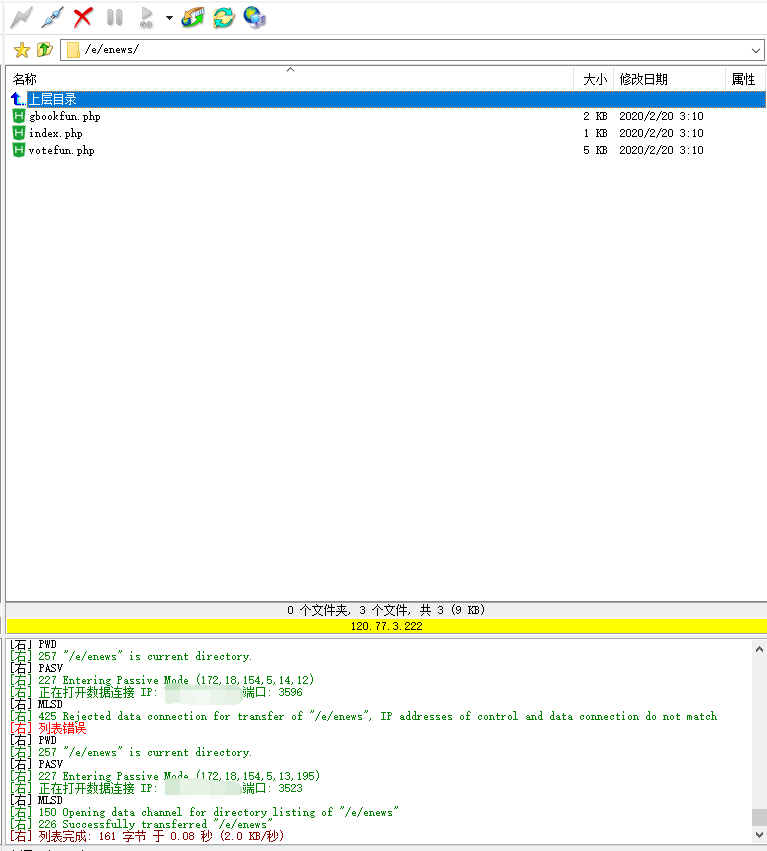Click the 226 Successfully transferred log line
Viewport: 767px width, 851px height.
[x=141, y=824]
